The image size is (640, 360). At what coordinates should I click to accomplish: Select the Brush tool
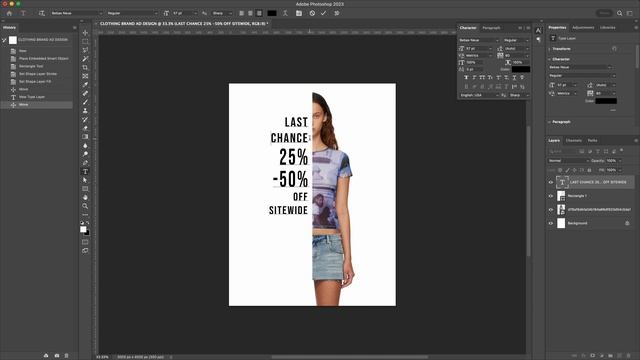85,102
